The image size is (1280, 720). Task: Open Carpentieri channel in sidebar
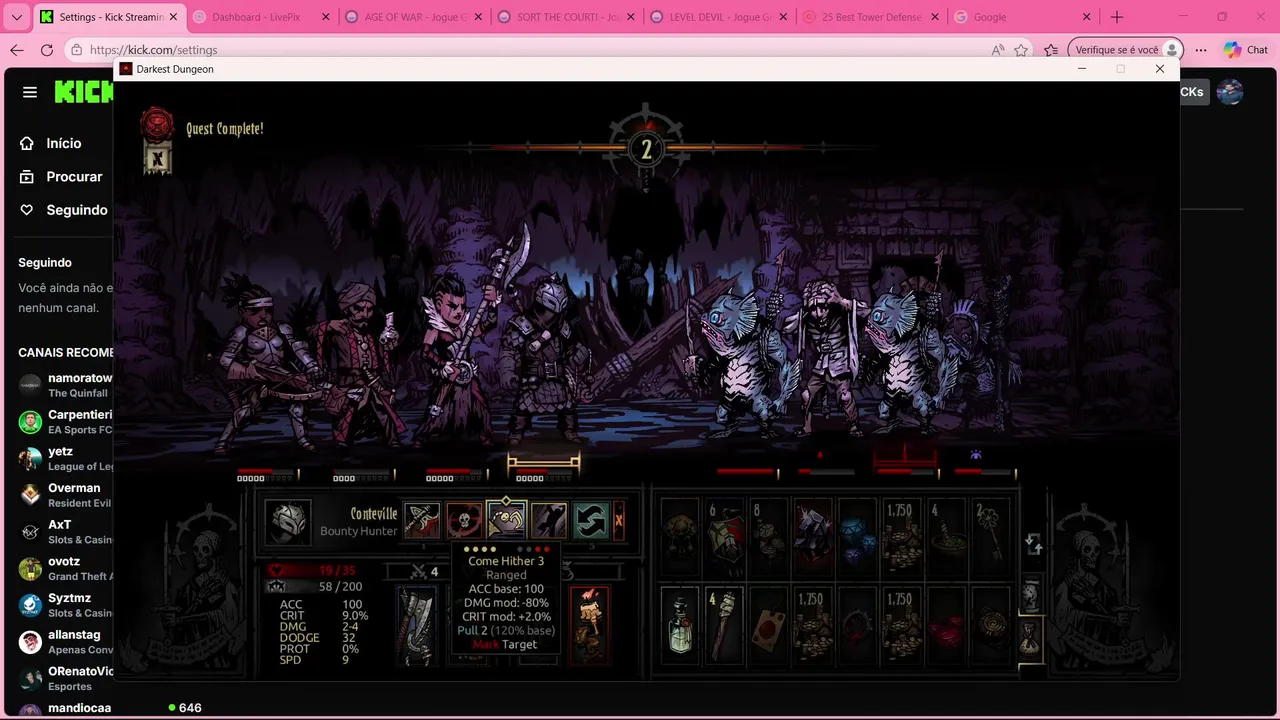click(x=66, y=422)
